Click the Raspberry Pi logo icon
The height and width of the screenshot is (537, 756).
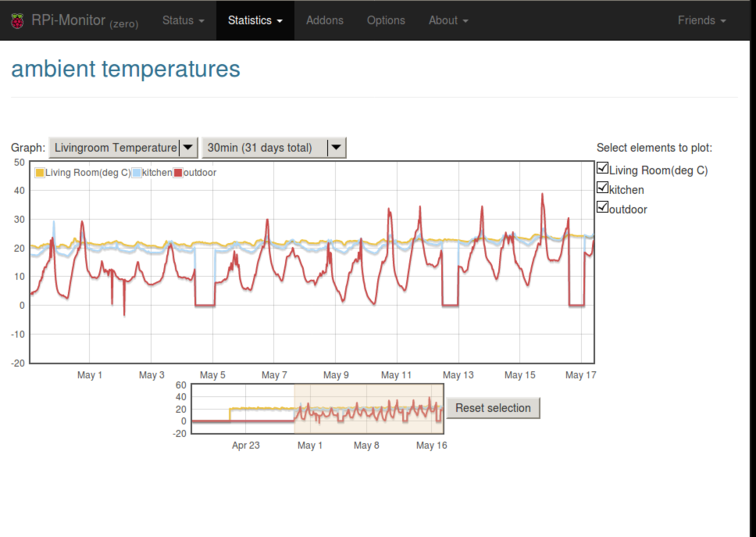point(17,21)
